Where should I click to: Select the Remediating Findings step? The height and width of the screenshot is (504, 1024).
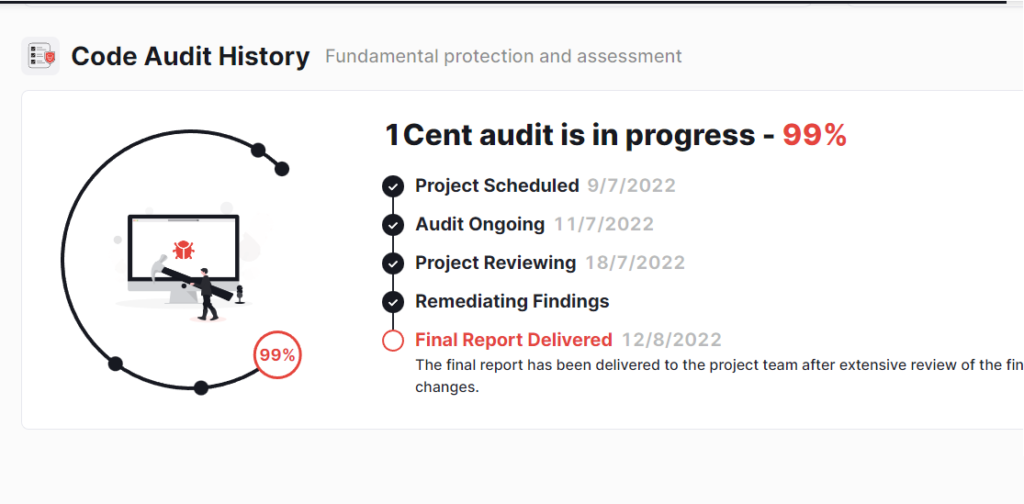[x=512, y=301]
